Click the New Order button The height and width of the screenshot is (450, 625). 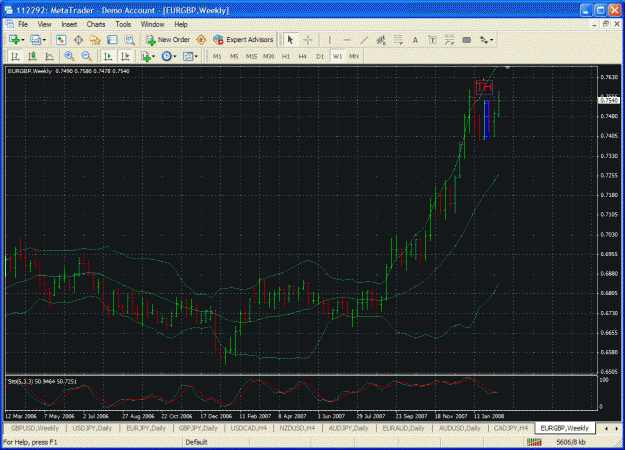168,40
